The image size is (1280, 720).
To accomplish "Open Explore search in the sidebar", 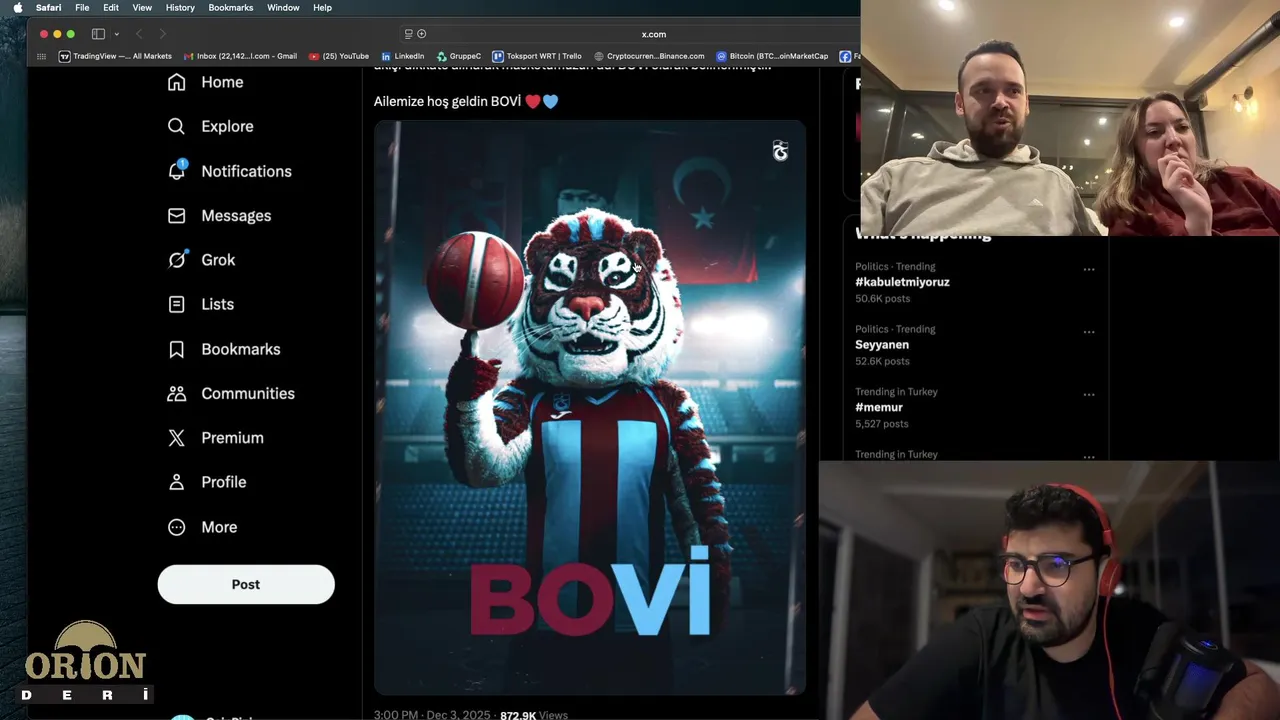I will coord(210,126).
